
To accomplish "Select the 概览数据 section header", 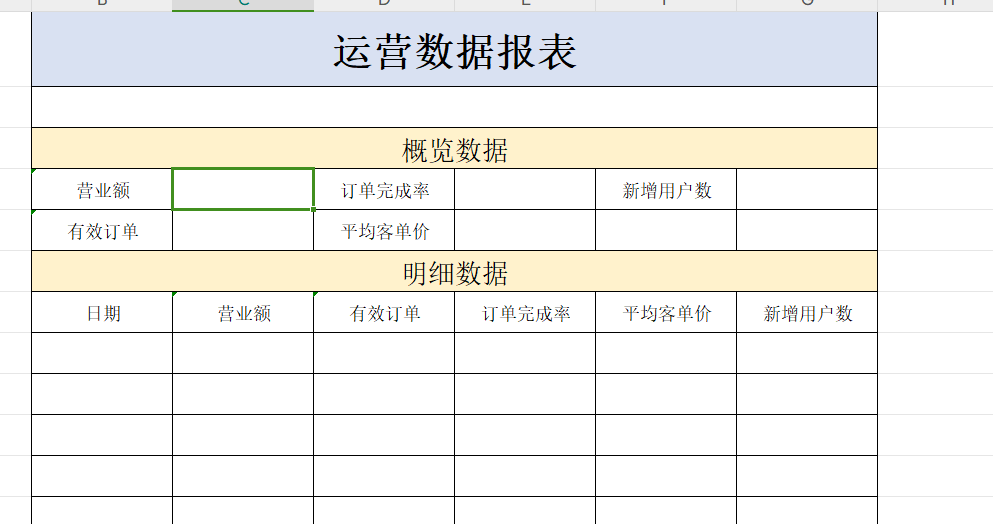I will point(454,150).
